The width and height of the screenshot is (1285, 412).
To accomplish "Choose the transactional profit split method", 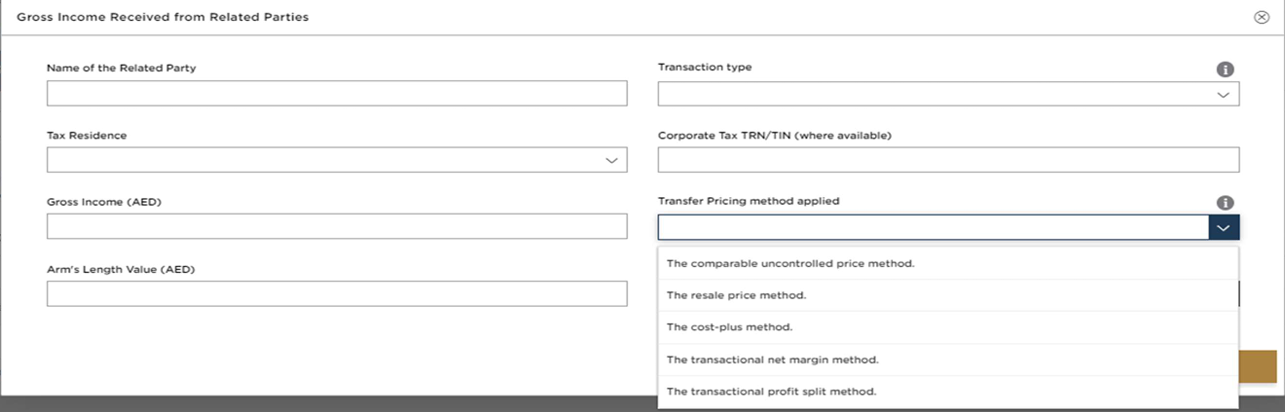I will click(x=771, y=391).
